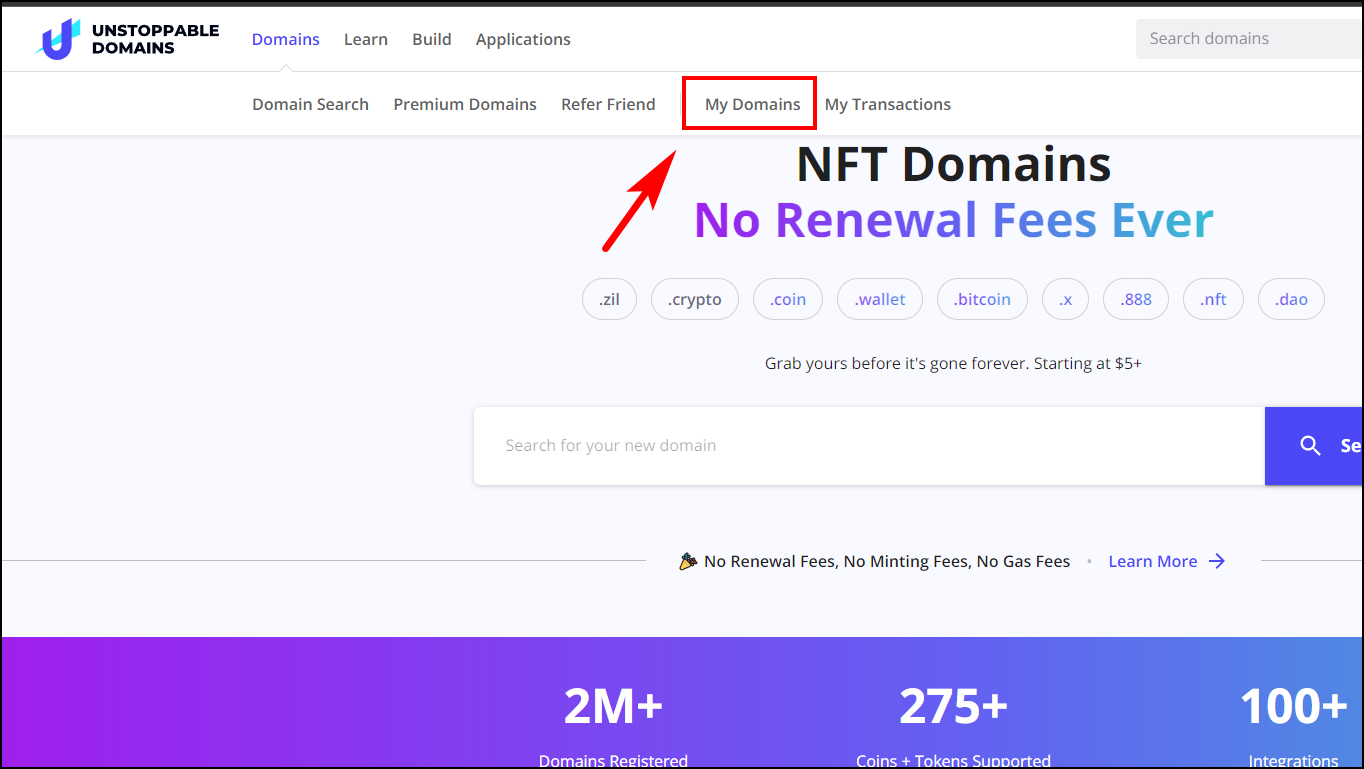Select the .zil domain extension
Screen dimensions: 1364x769
[609, 299]
